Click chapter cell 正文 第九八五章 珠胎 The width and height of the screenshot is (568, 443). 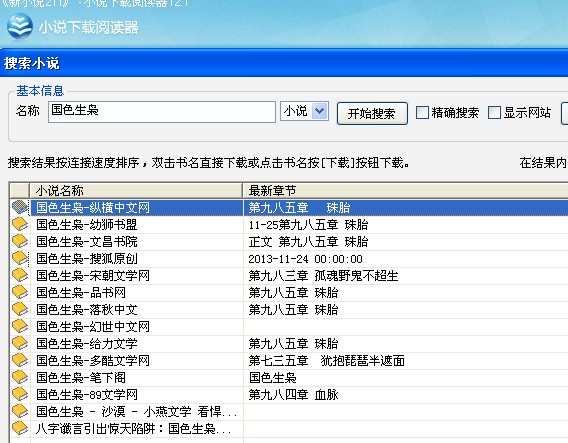[308, 242]
